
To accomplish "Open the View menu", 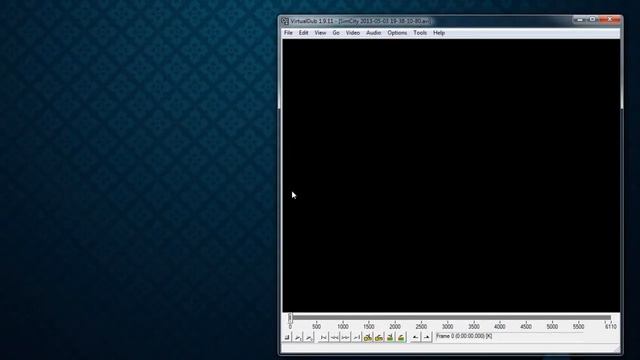I will tap(320, 33).
